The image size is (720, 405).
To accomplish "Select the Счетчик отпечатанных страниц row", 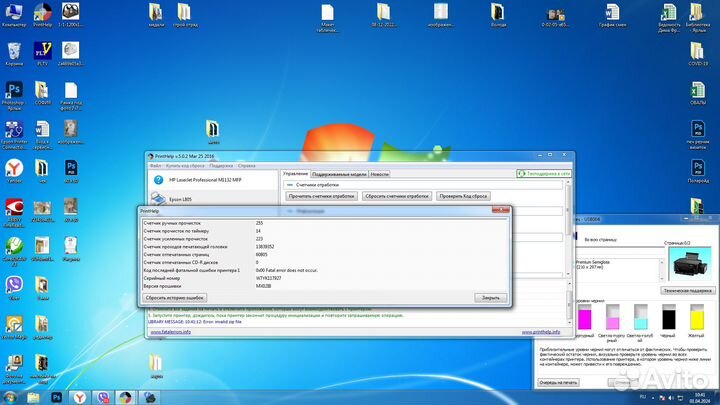I will point(325,254).
